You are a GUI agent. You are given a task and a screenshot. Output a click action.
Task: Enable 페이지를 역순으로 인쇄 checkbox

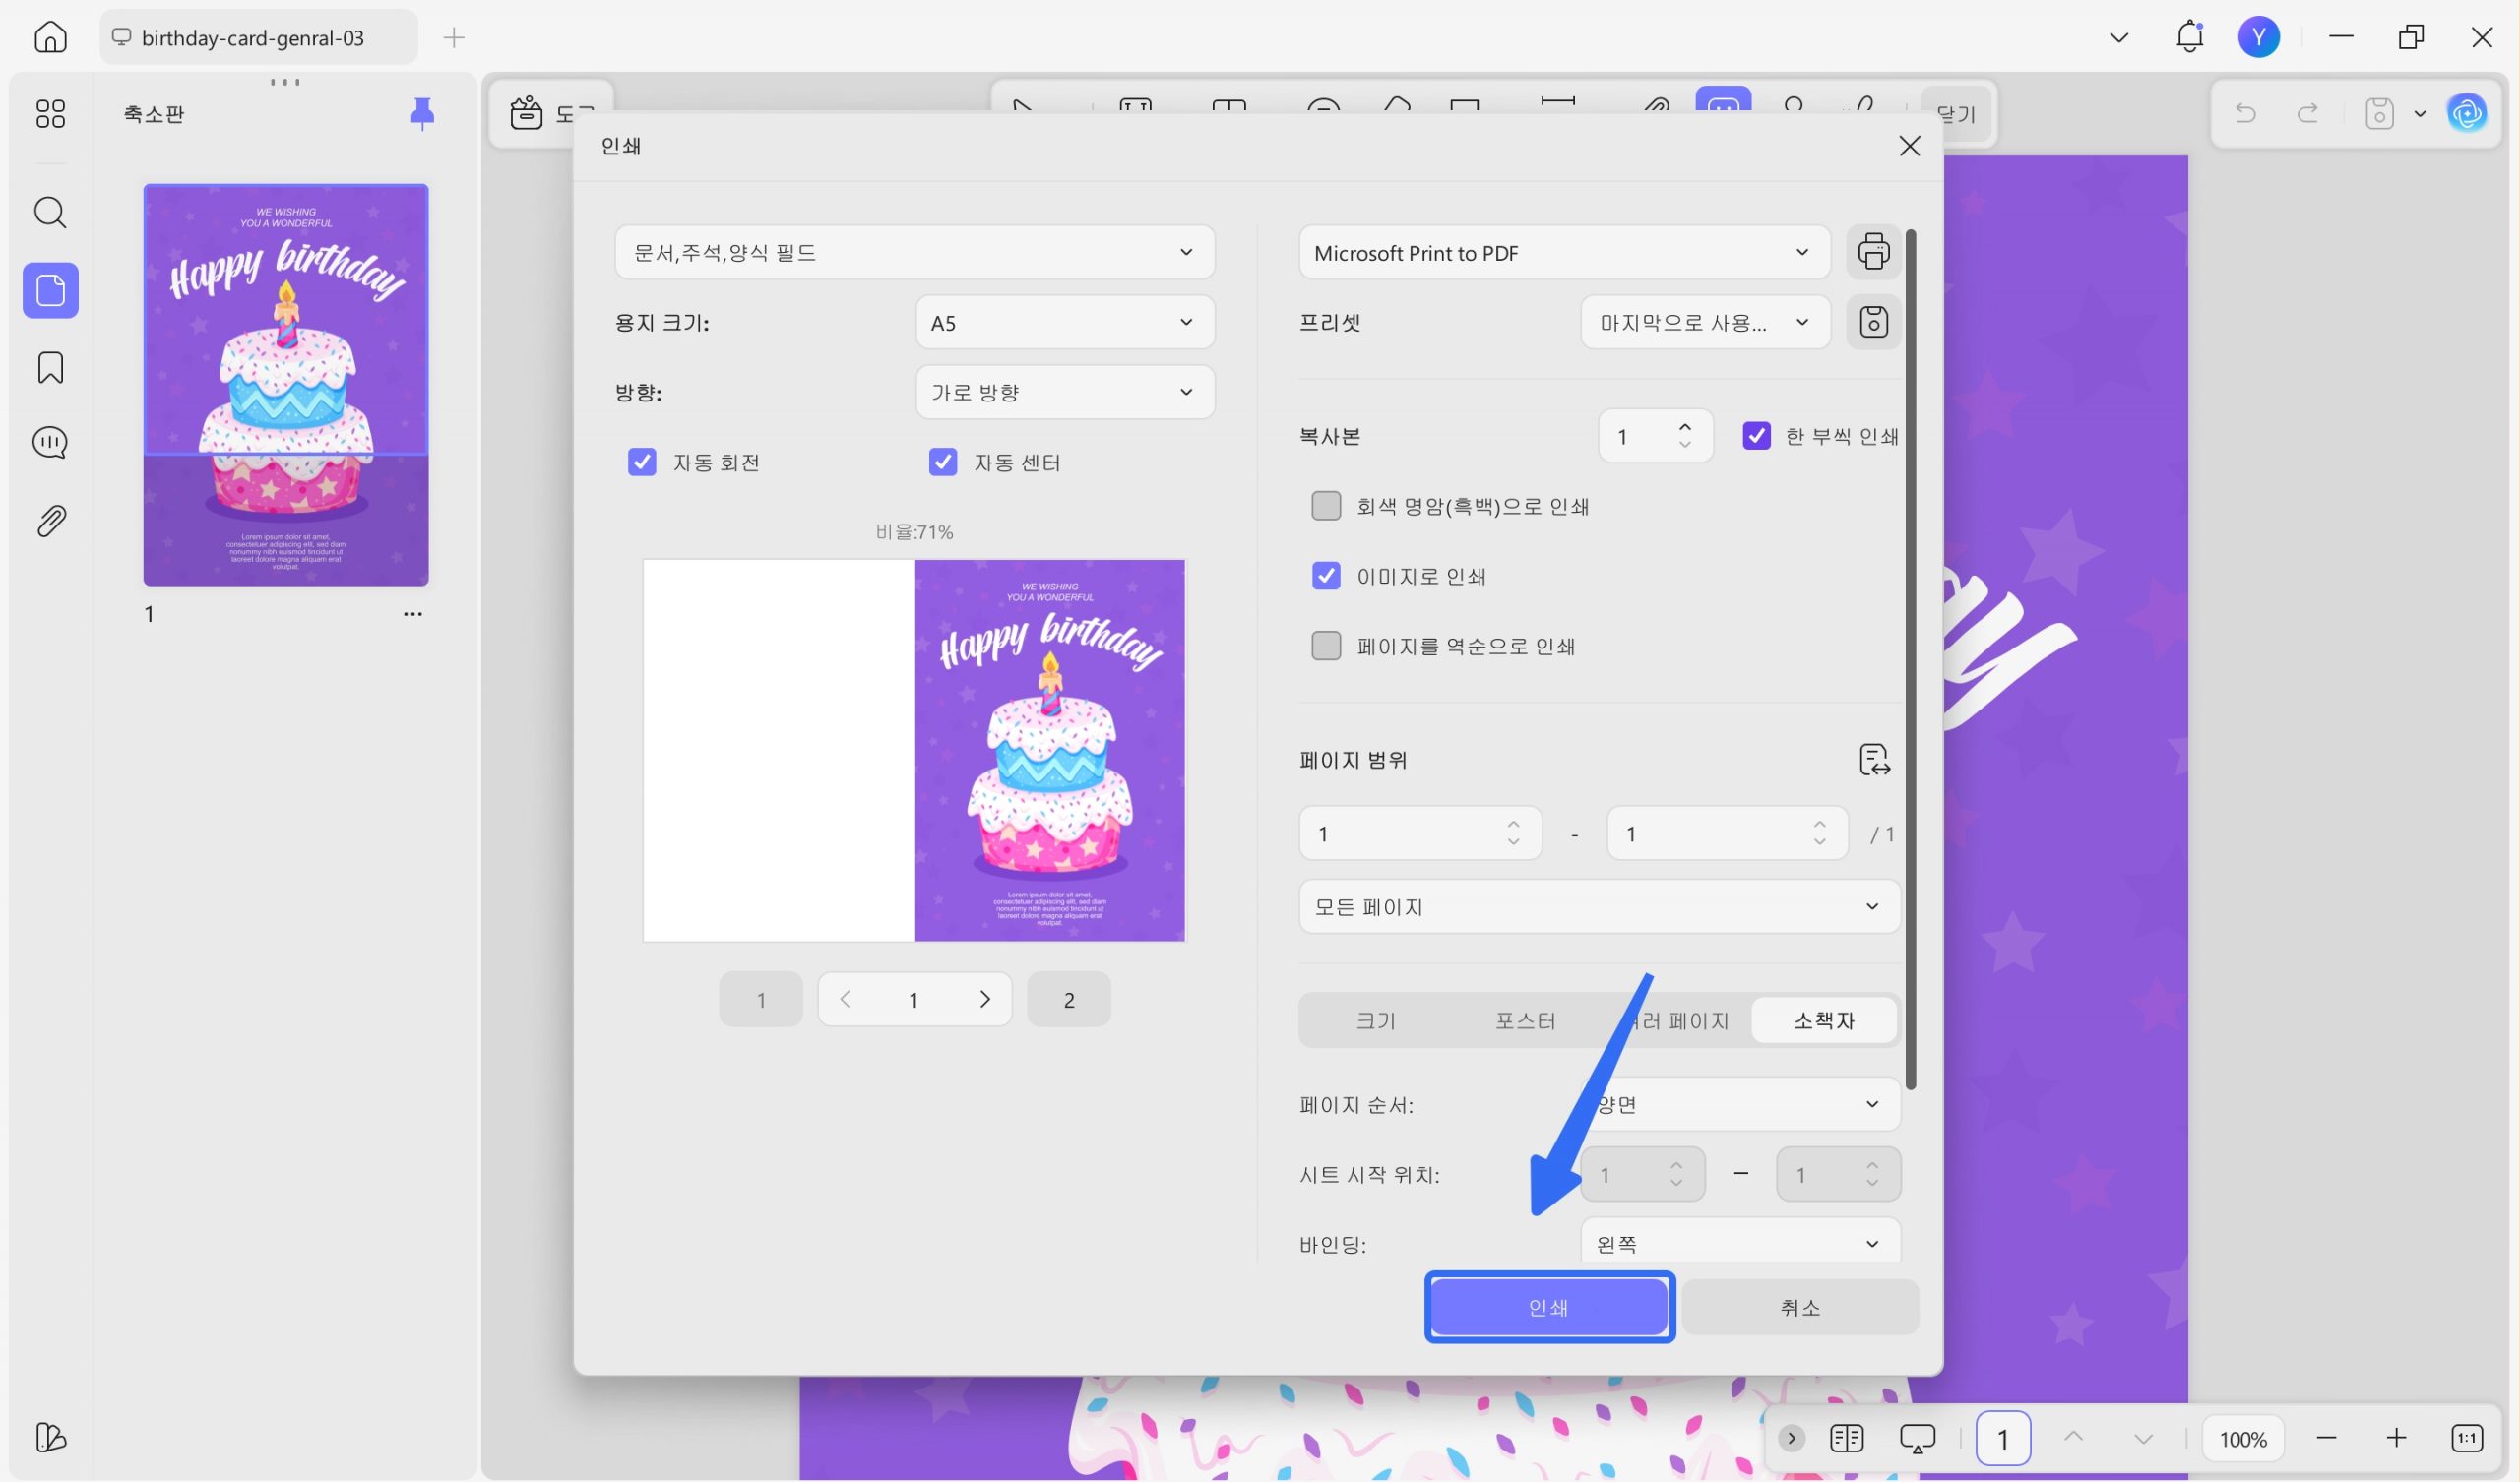[1326, 646]
